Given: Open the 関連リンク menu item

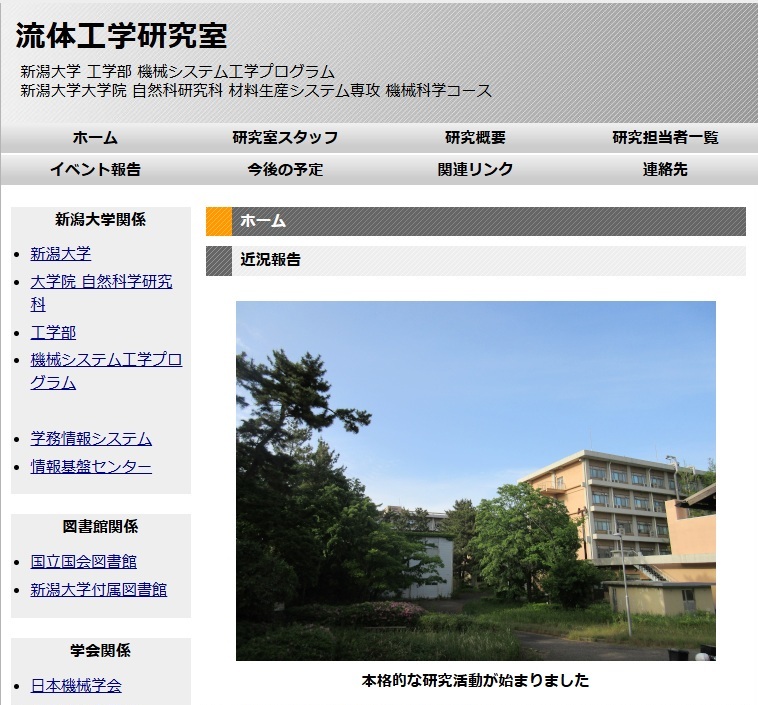Looking at the screenshot, I should coord(475,169).
